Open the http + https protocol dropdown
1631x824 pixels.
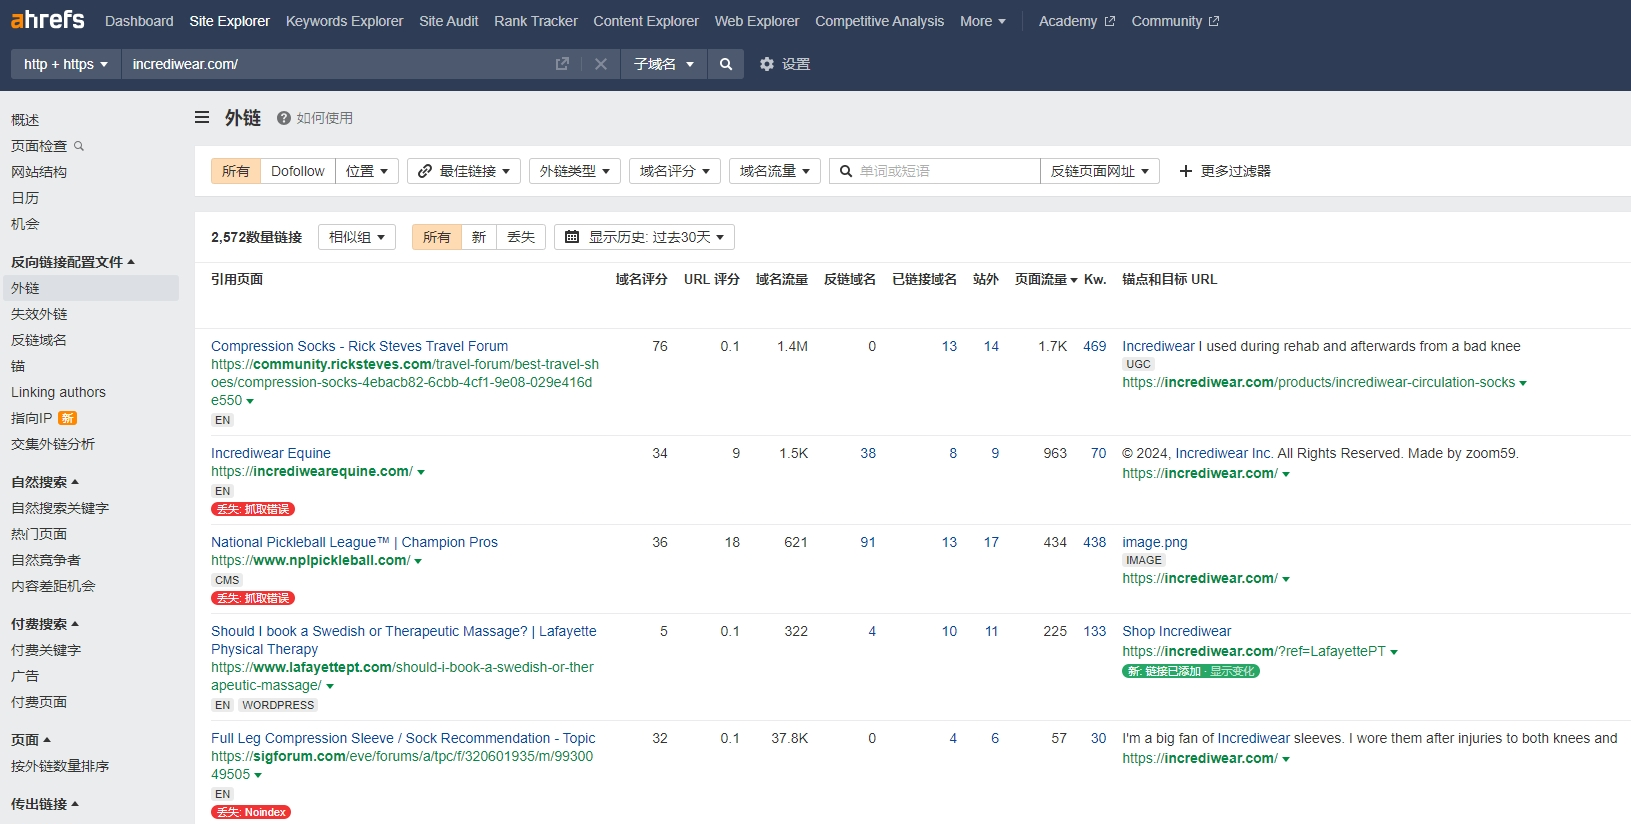click(x=66, y=64)
